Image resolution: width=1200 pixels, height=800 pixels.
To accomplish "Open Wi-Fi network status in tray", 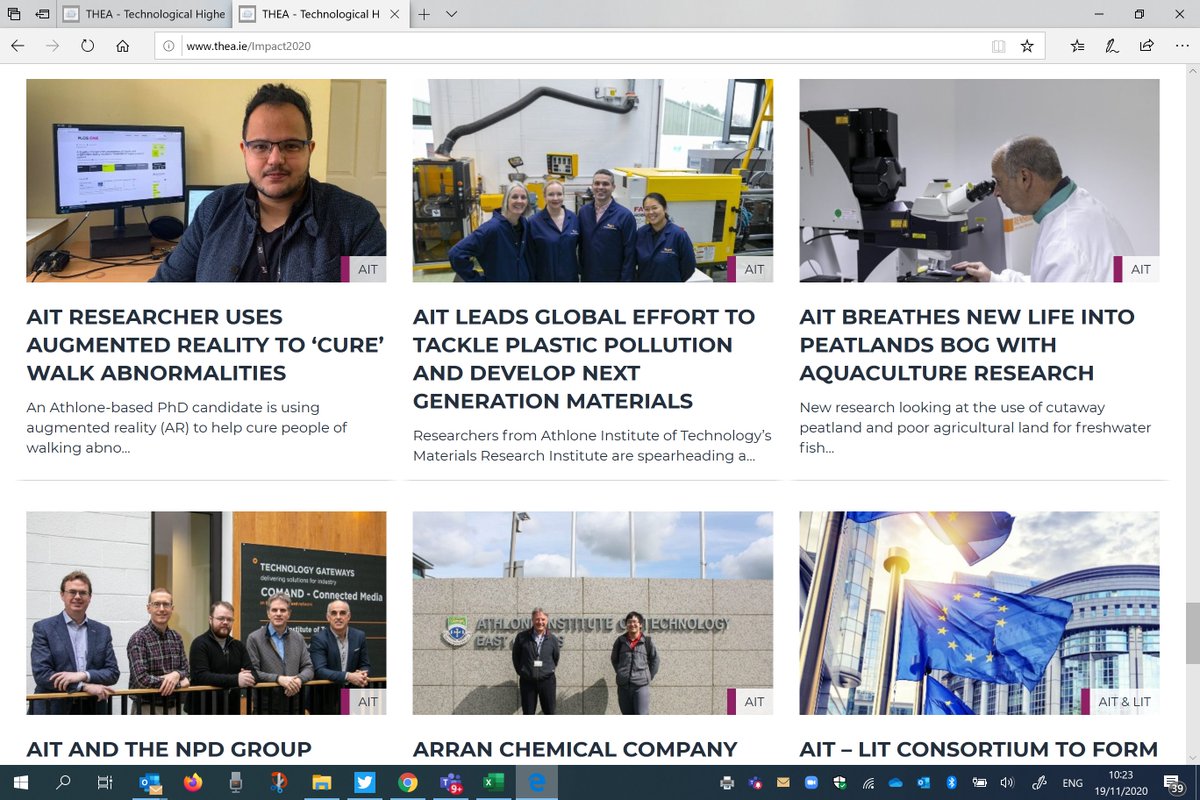I will pos(868,782).
